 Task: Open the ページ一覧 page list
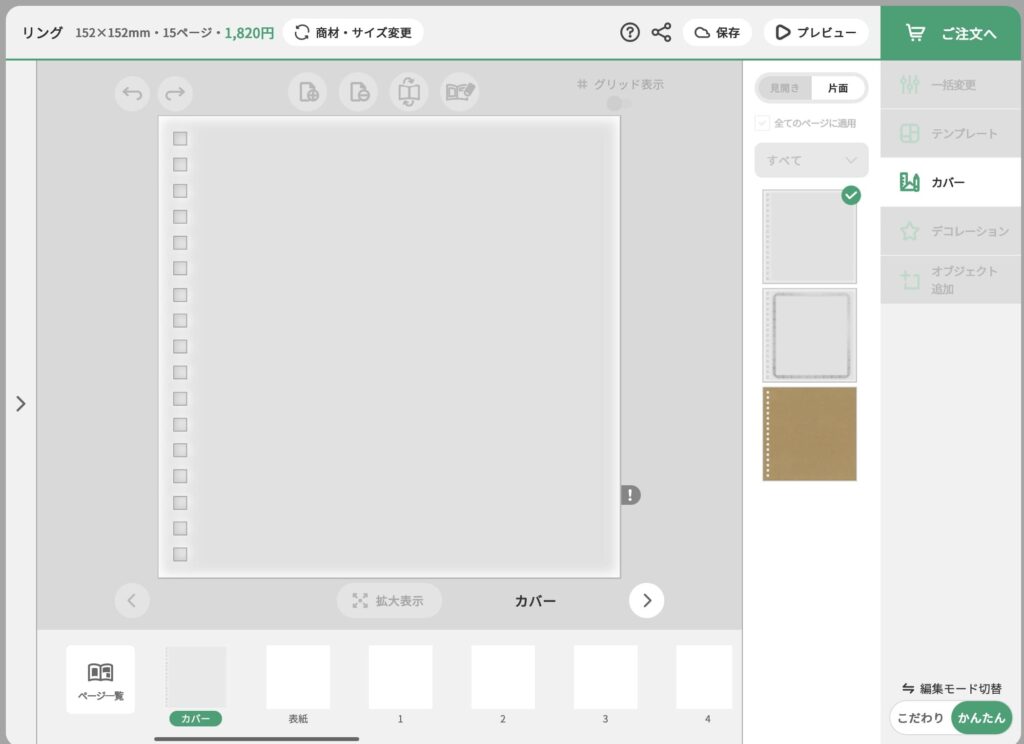100,679
